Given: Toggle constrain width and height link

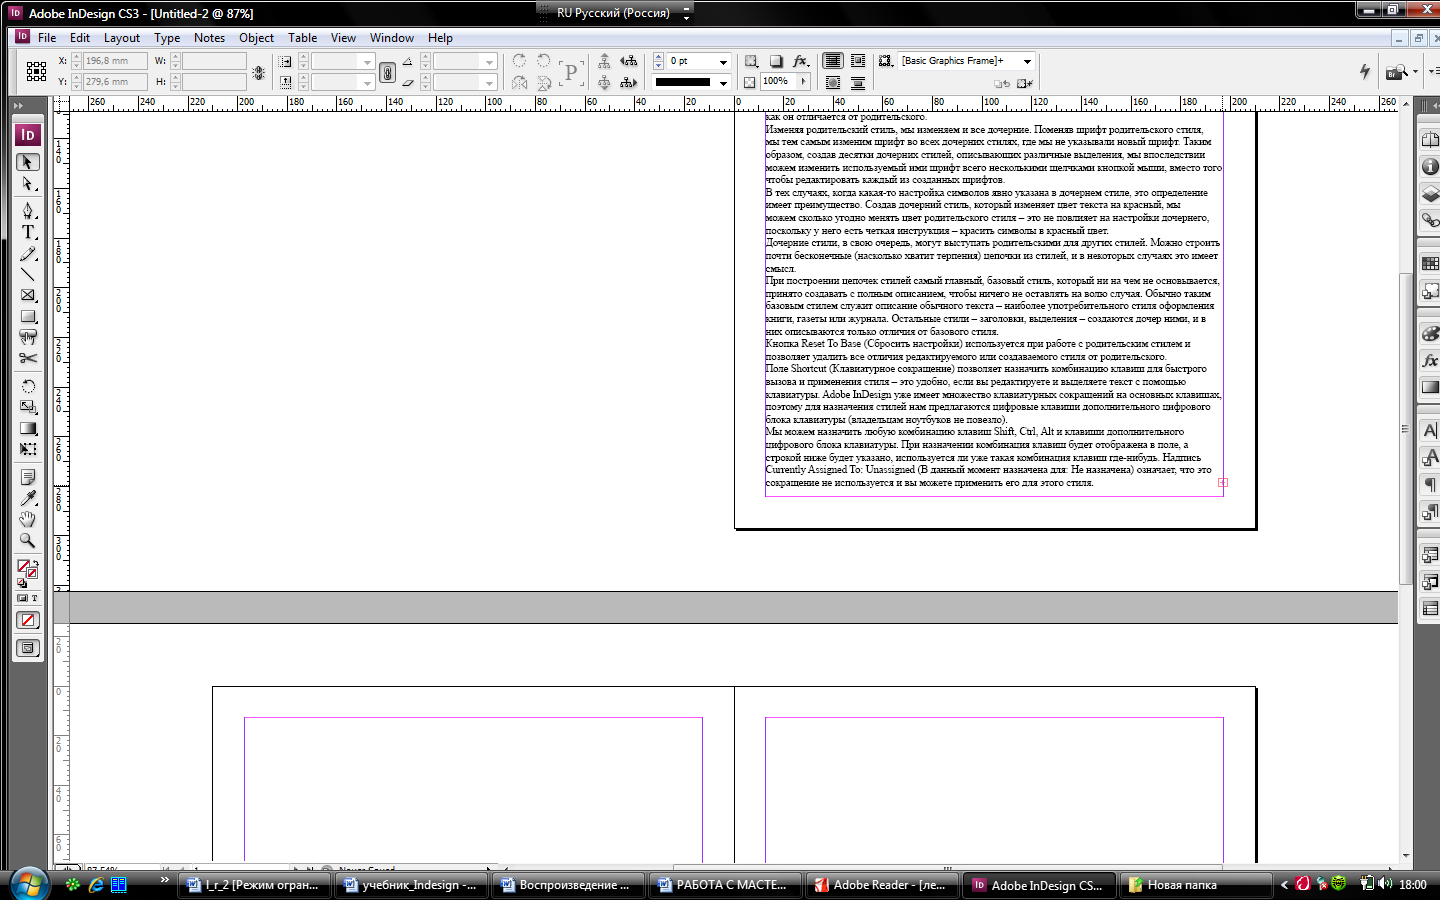Looking at the screenshot, I should pyautogui.click(x=259, y=73).
